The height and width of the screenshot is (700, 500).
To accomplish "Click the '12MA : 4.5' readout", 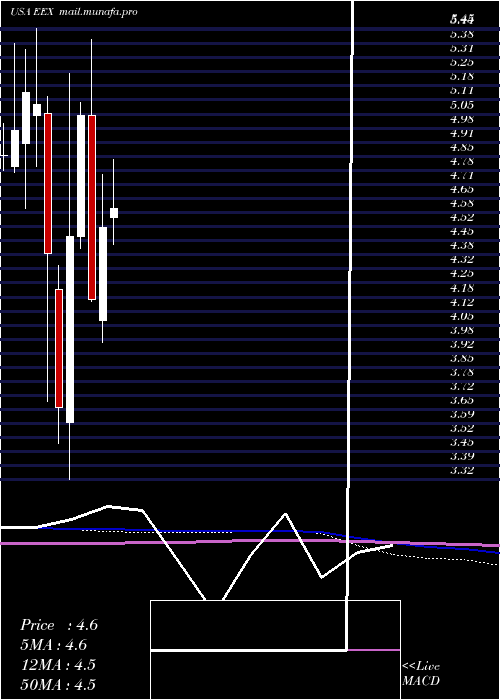I will click(x=58, y=665).
